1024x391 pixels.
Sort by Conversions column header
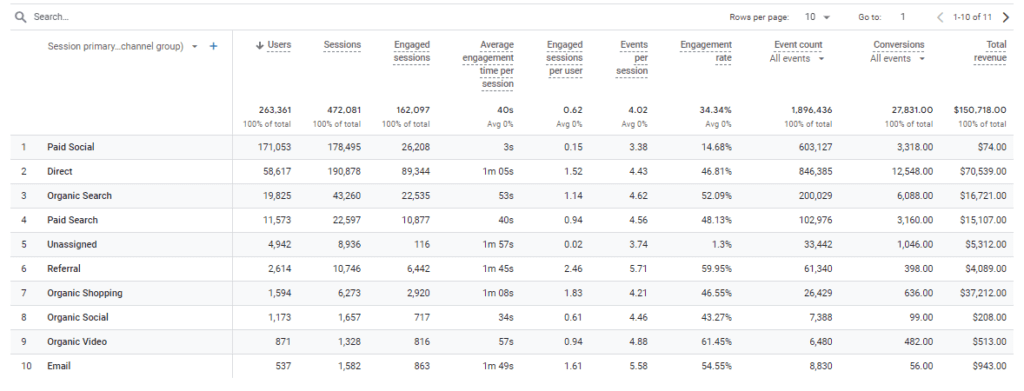coord(899,45)
